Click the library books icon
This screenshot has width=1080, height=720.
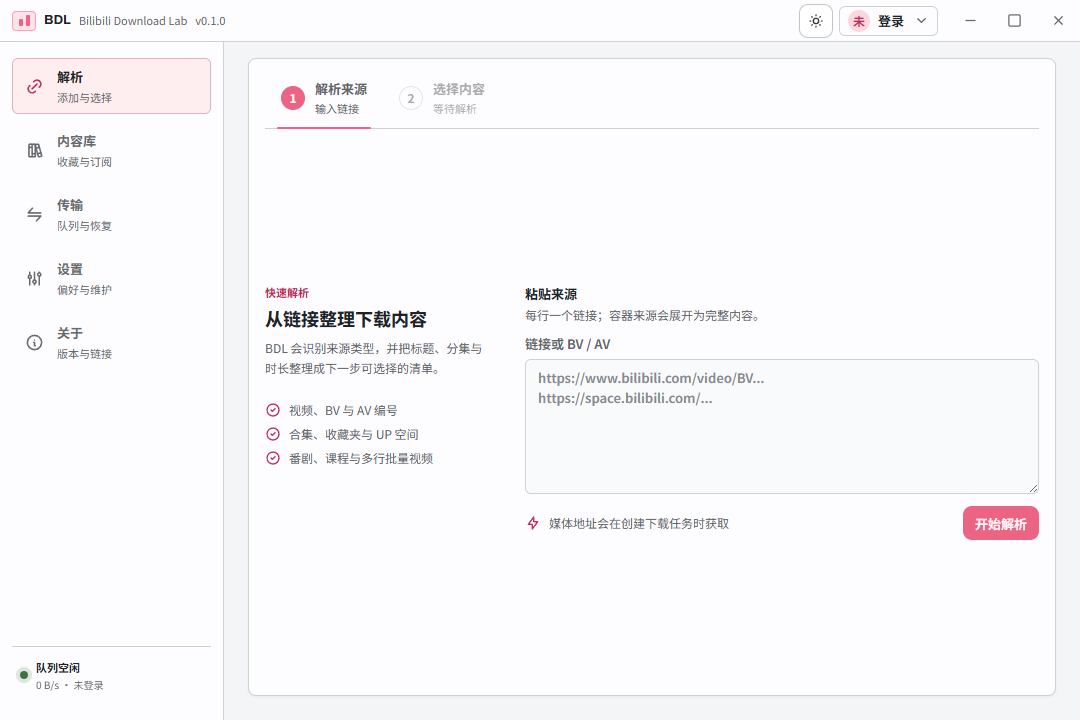[x=34, y=151]
